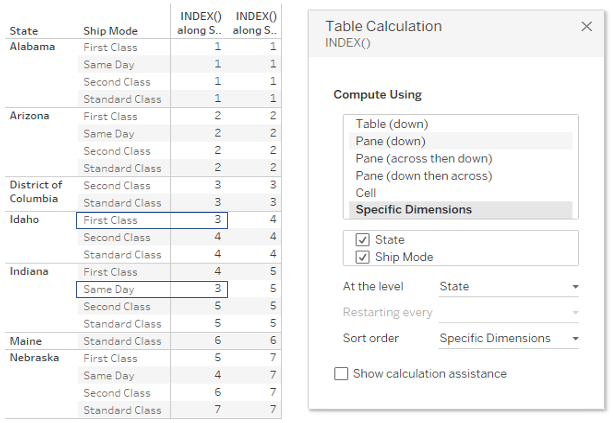Screen dimensions: 613x423
Task: Uncheck the State dimension checkbox
Action: coord(362,240)
